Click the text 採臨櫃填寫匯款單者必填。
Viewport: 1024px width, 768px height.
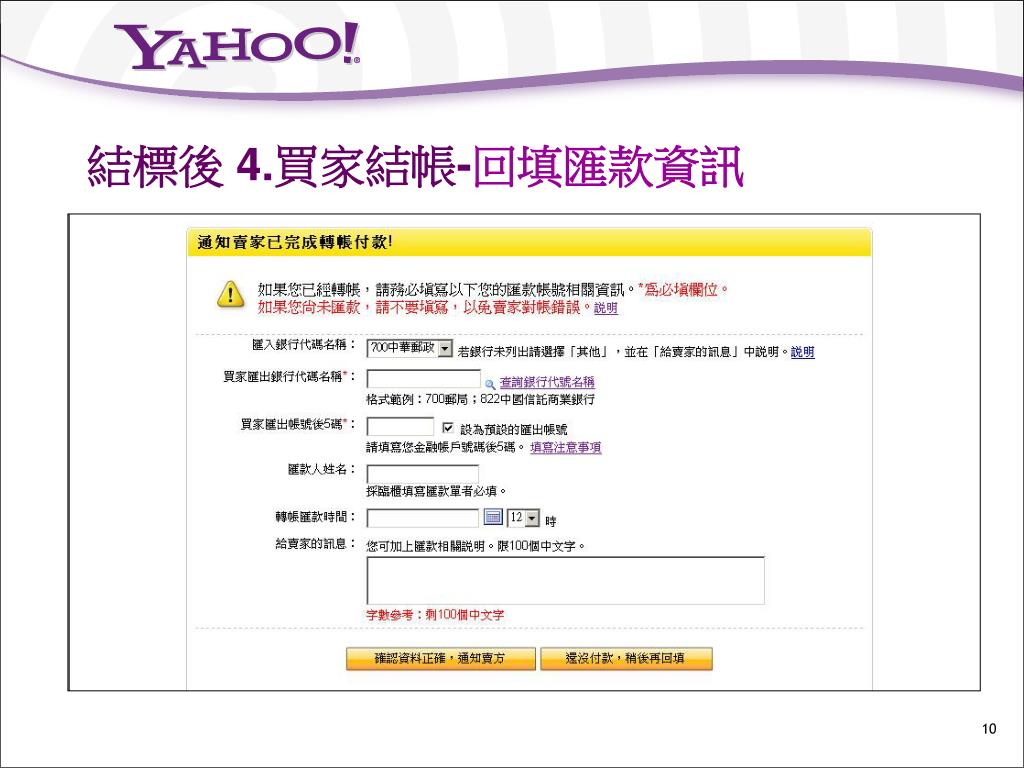[x=436, y=491]
